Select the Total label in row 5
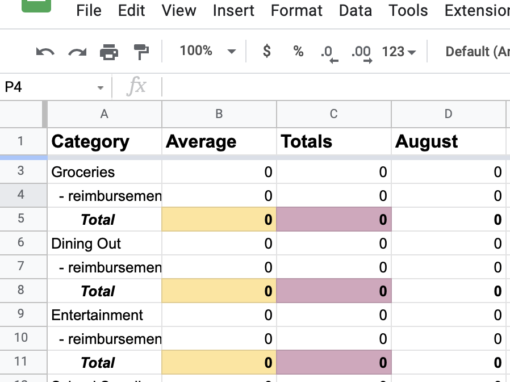510x382 pixels. [104, 219]
